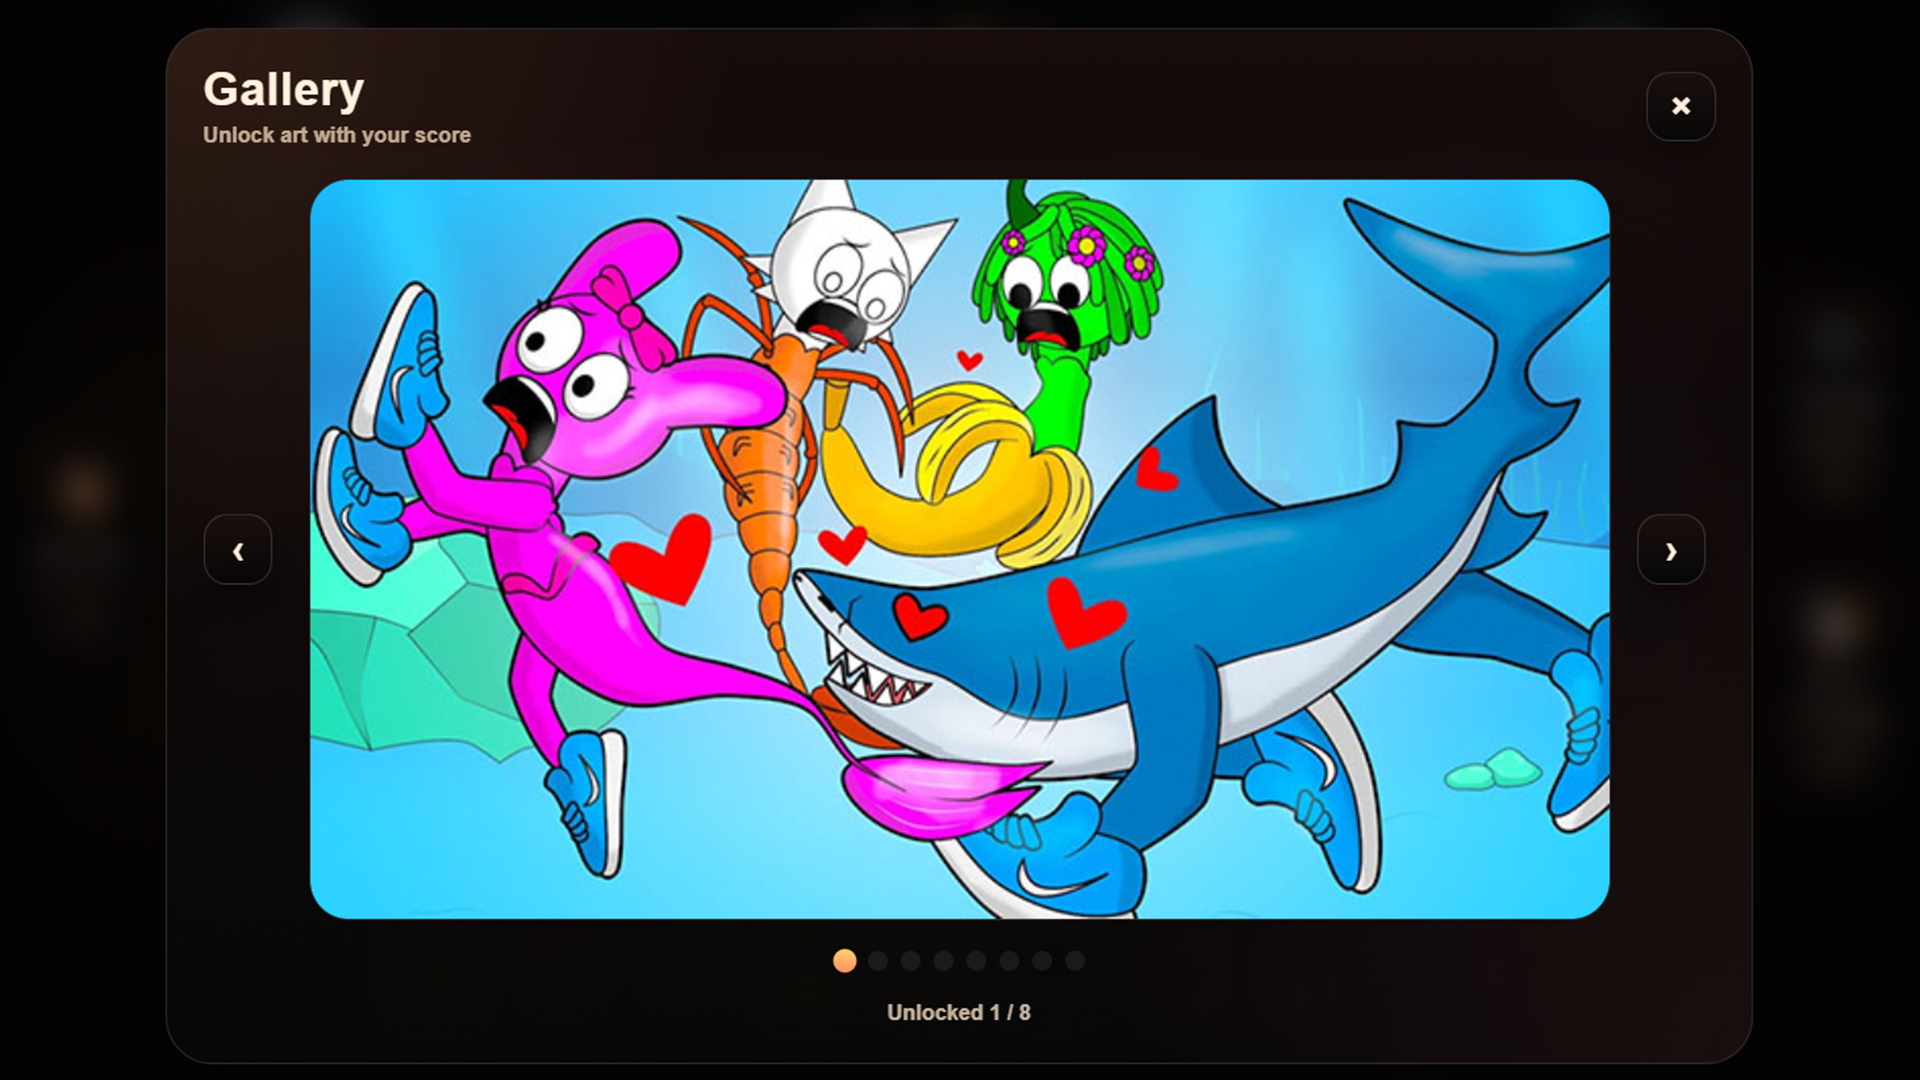Navigate to the next gallery artwork
Image resolution: width=1920 pixels, height=1080 pixels.
pyautogui.click(x=1670, y=550)
